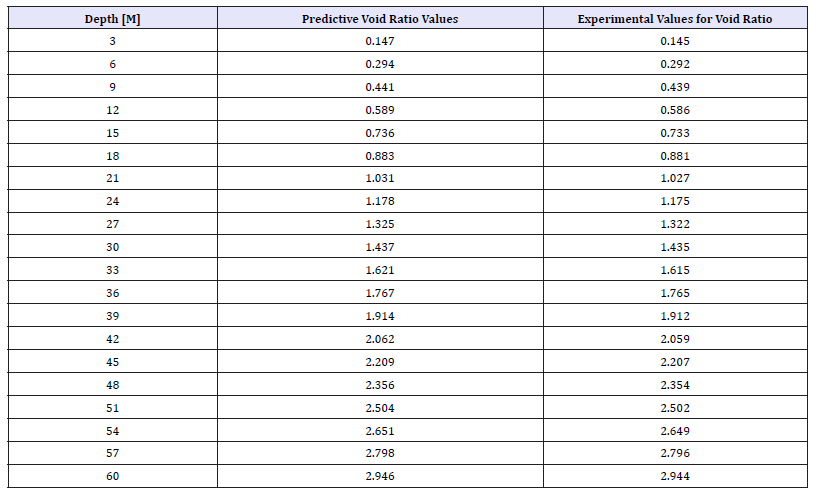Select the experimental value 2.059 cell

675,340
